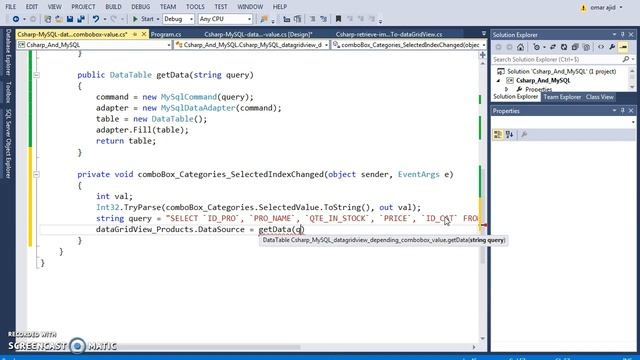Click the Property Pages wrench in Properties panel
The height and width of the screenshot is (360, 640).
524,134
